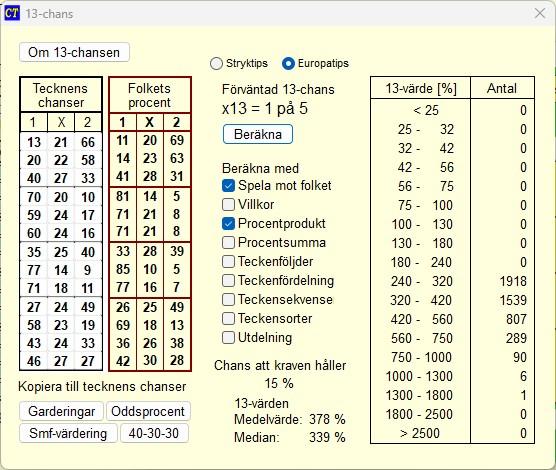The height and width of the screenshot is (470, 556).
Task: Click the 15 % chance value
Action: point(279,383)
